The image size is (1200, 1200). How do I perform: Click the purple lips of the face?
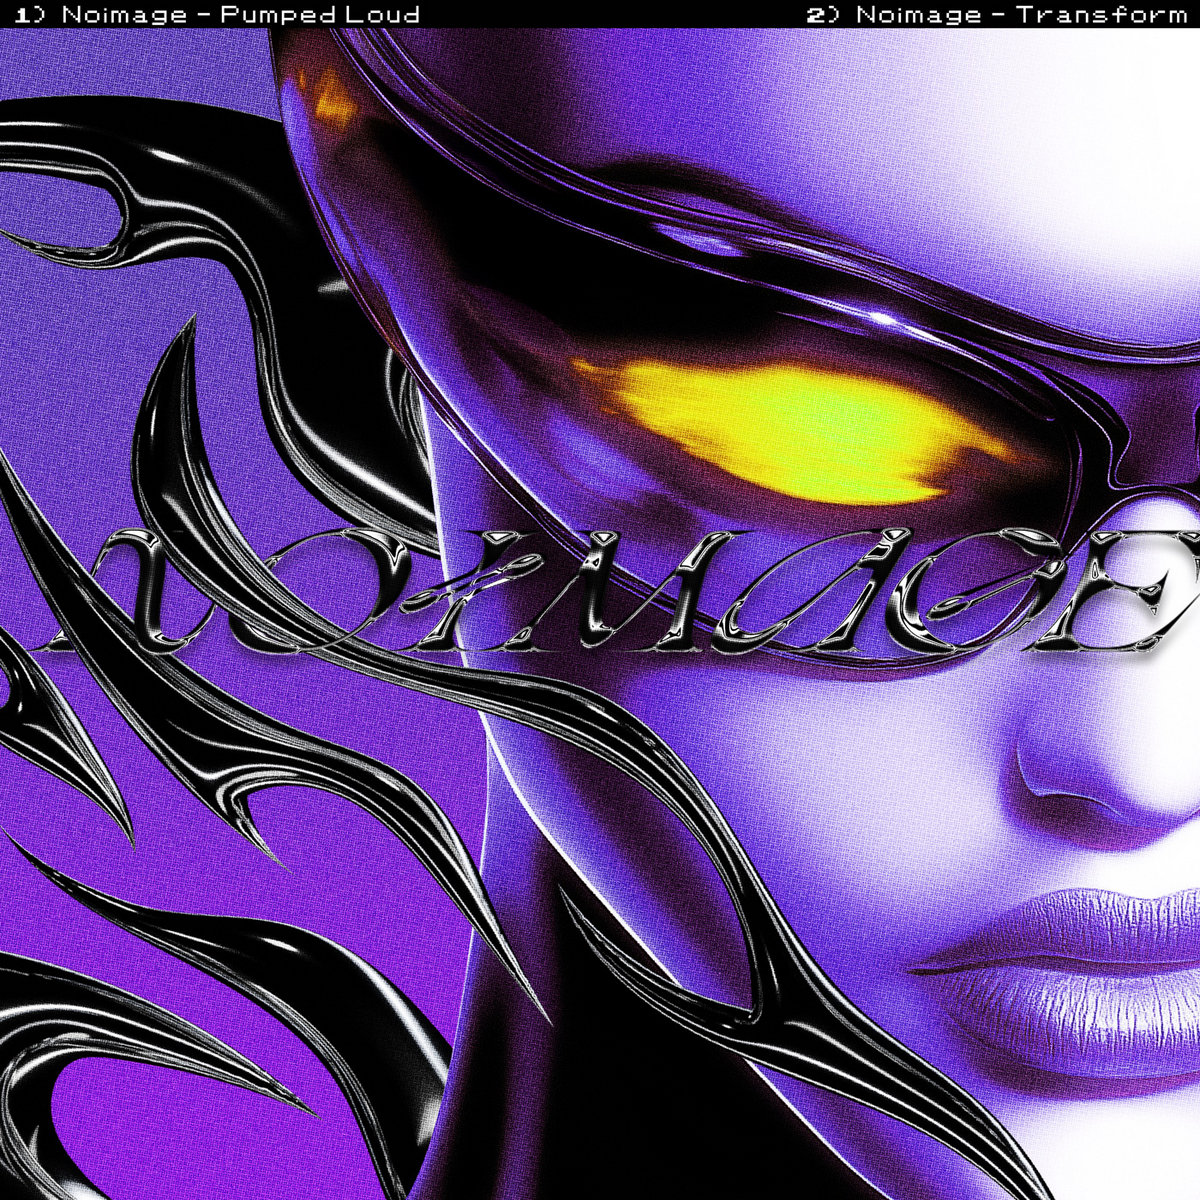(1080, 960)
